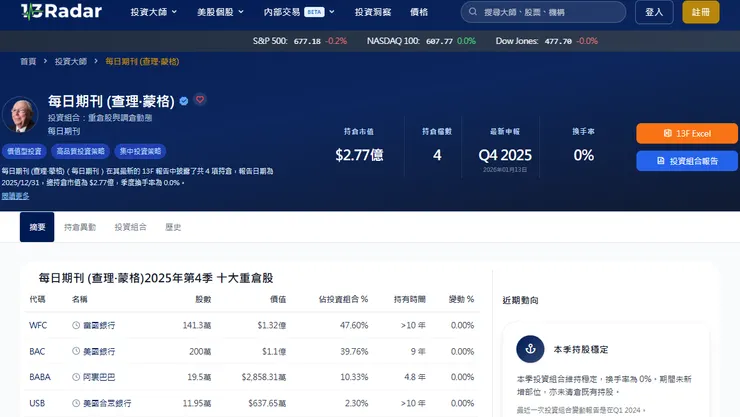Expand the 投資大師 dropdown menu
This screenshot has height=417, width=740.
pos(153,12)
